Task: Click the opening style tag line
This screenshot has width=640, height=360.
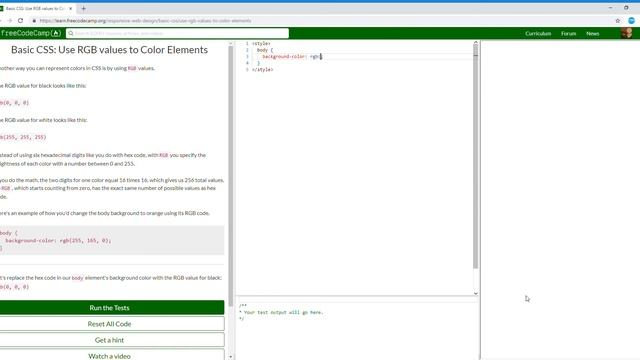Action: click(261, 43)
